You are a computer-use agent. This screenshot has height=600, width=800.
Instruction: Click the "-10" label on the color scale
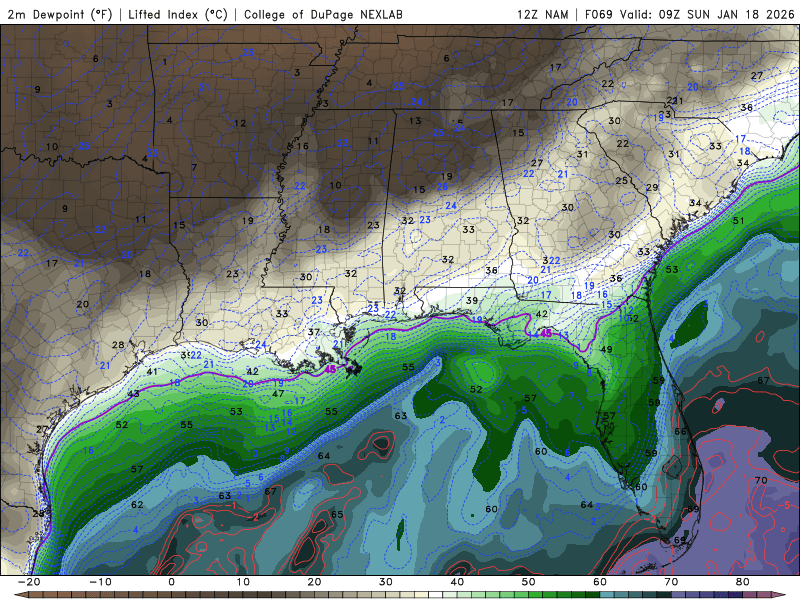pyautogui.click(x=100, y=582)
